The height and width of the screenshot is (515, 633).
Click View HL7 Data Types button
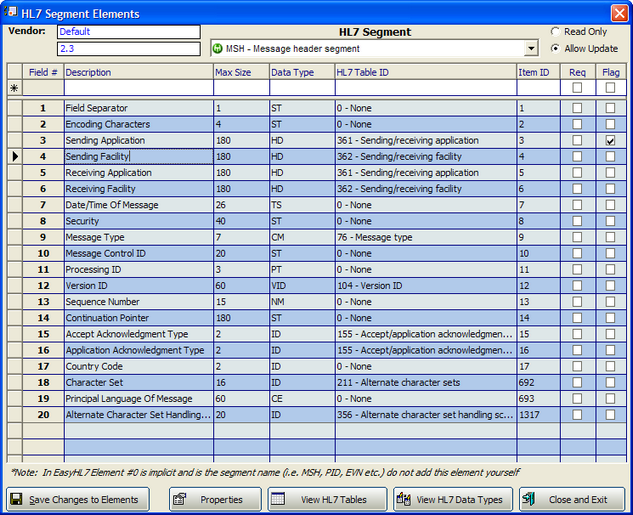click(453, 499)
